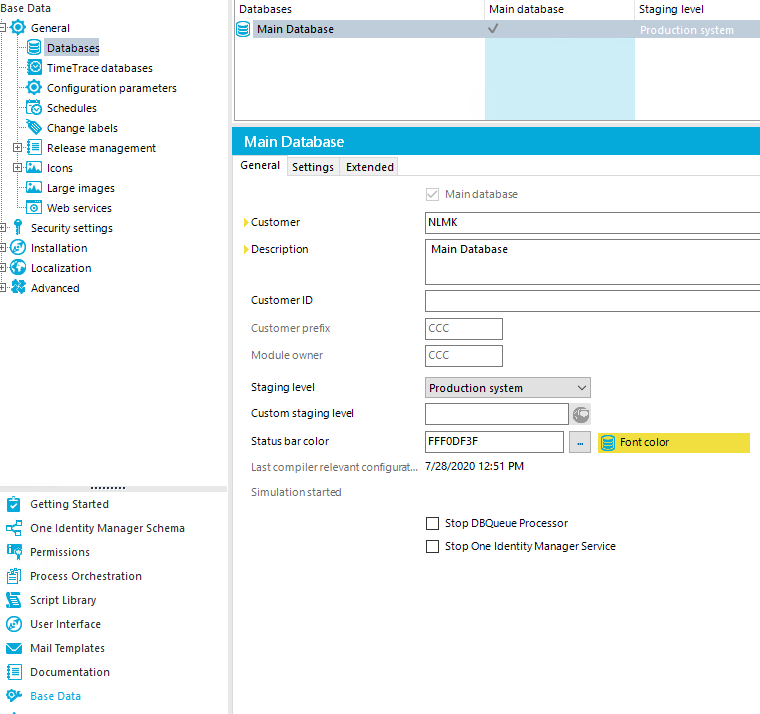This screenshot has width=760, height=714.
Task: Click the Script Library navigation icon
Action: pyautogui.click(x=14, y=600)
